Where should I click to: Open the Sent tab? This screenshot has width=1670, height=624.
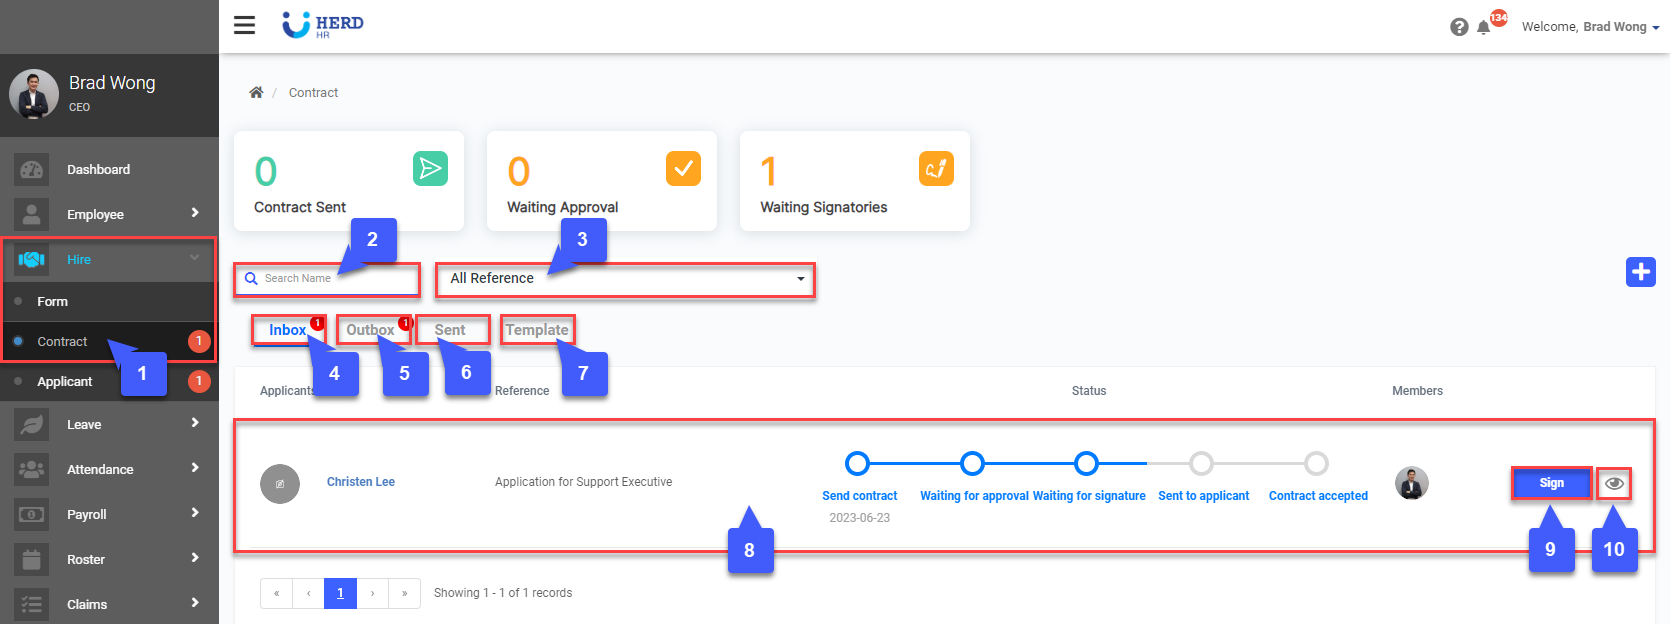[450, 330]
